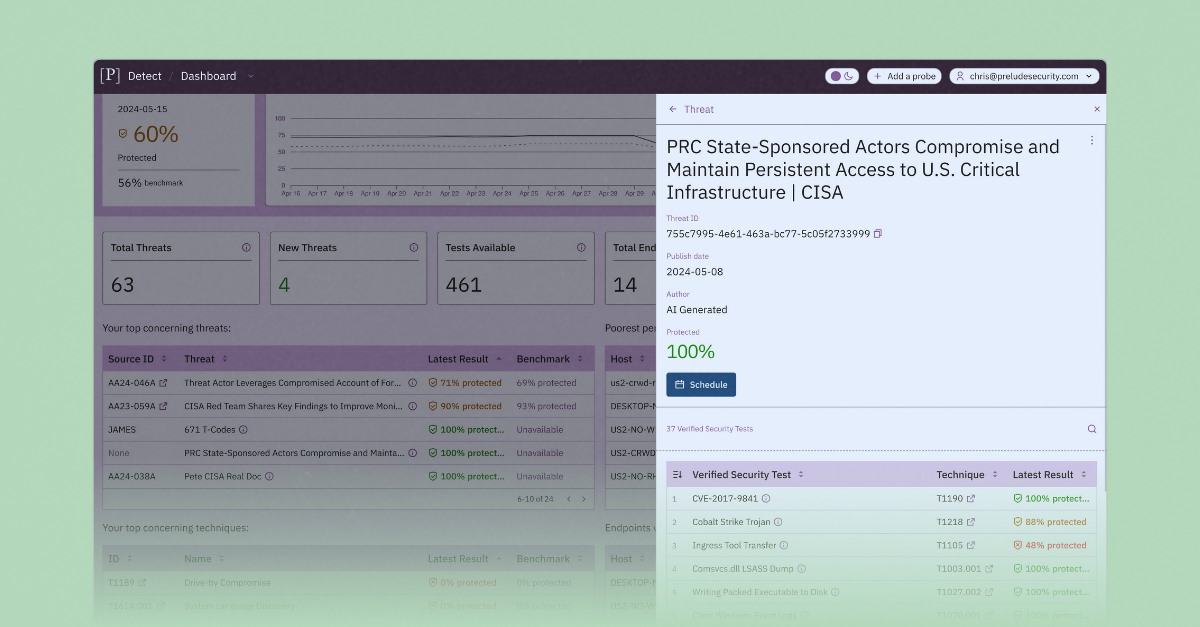
Task: Open T1218 technique external link
Action: point(970,522)
